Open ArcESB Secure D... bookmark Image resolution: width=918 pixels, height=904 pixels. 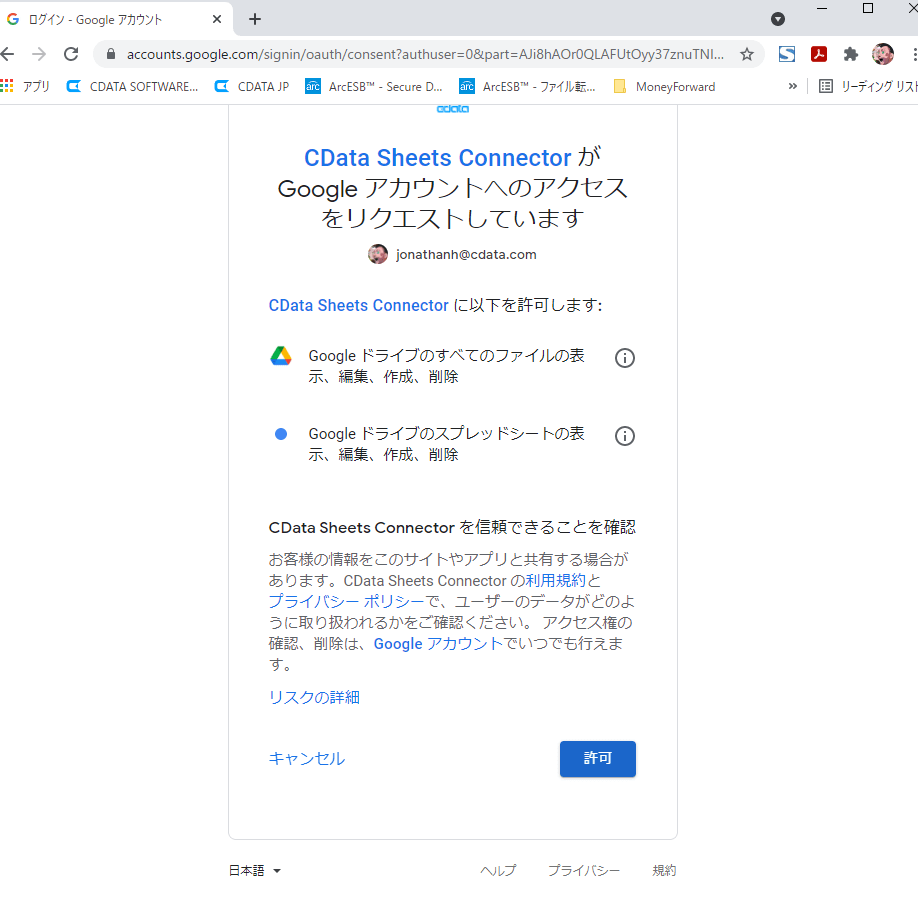374,87
